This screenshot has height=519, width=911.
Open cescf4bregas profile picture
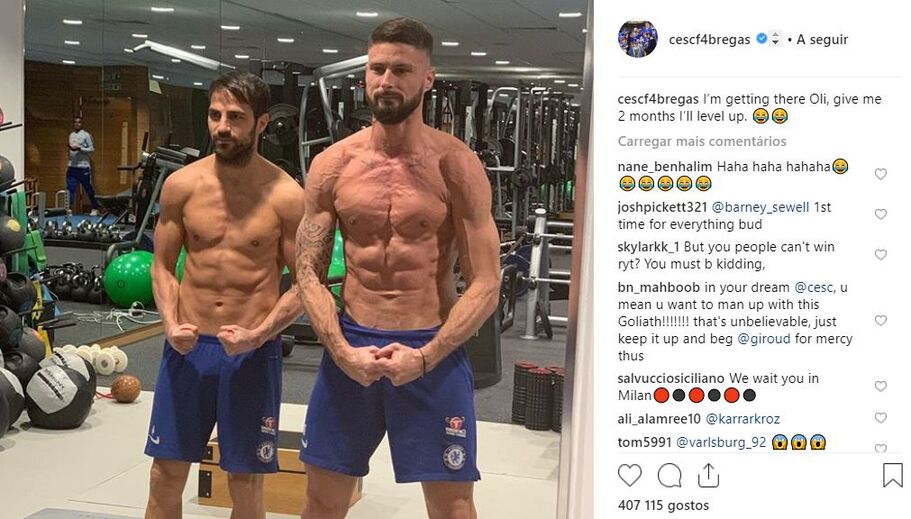[x=638, y=38]
